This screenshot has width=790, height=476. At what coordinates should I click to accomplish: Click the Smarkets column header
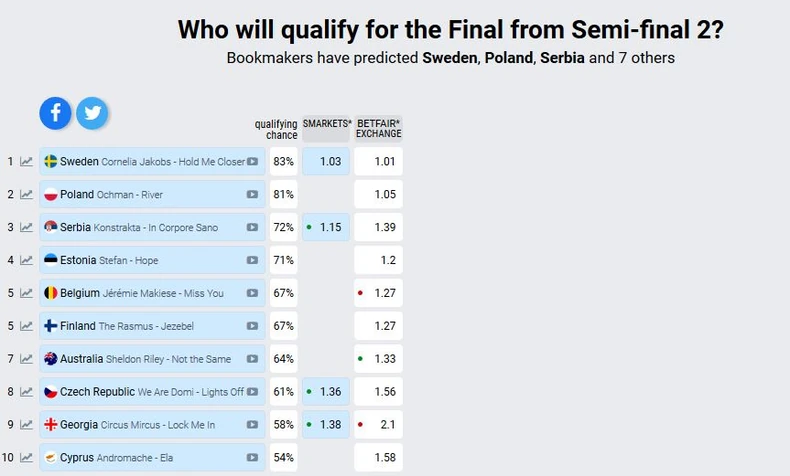pyautogui.click(x=326, y=124)
